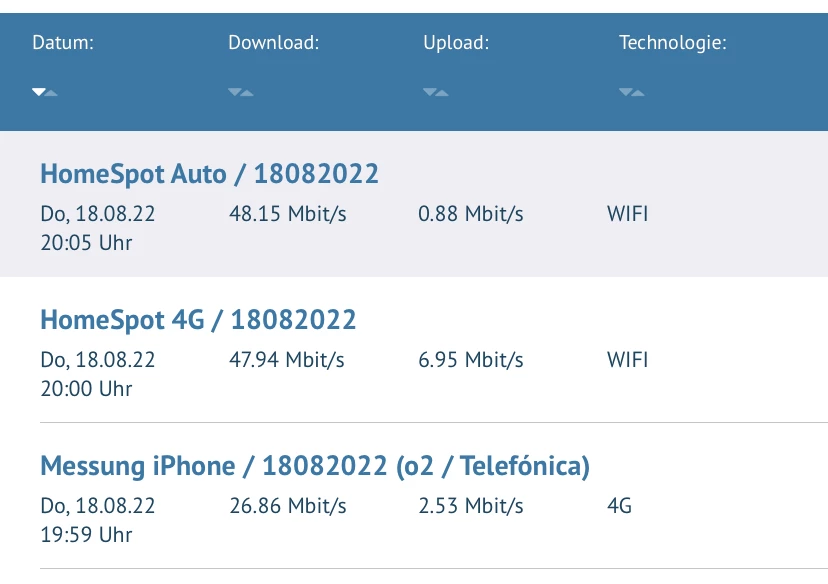Sort Technologie column descending arrow

click(x=625, y=92)
